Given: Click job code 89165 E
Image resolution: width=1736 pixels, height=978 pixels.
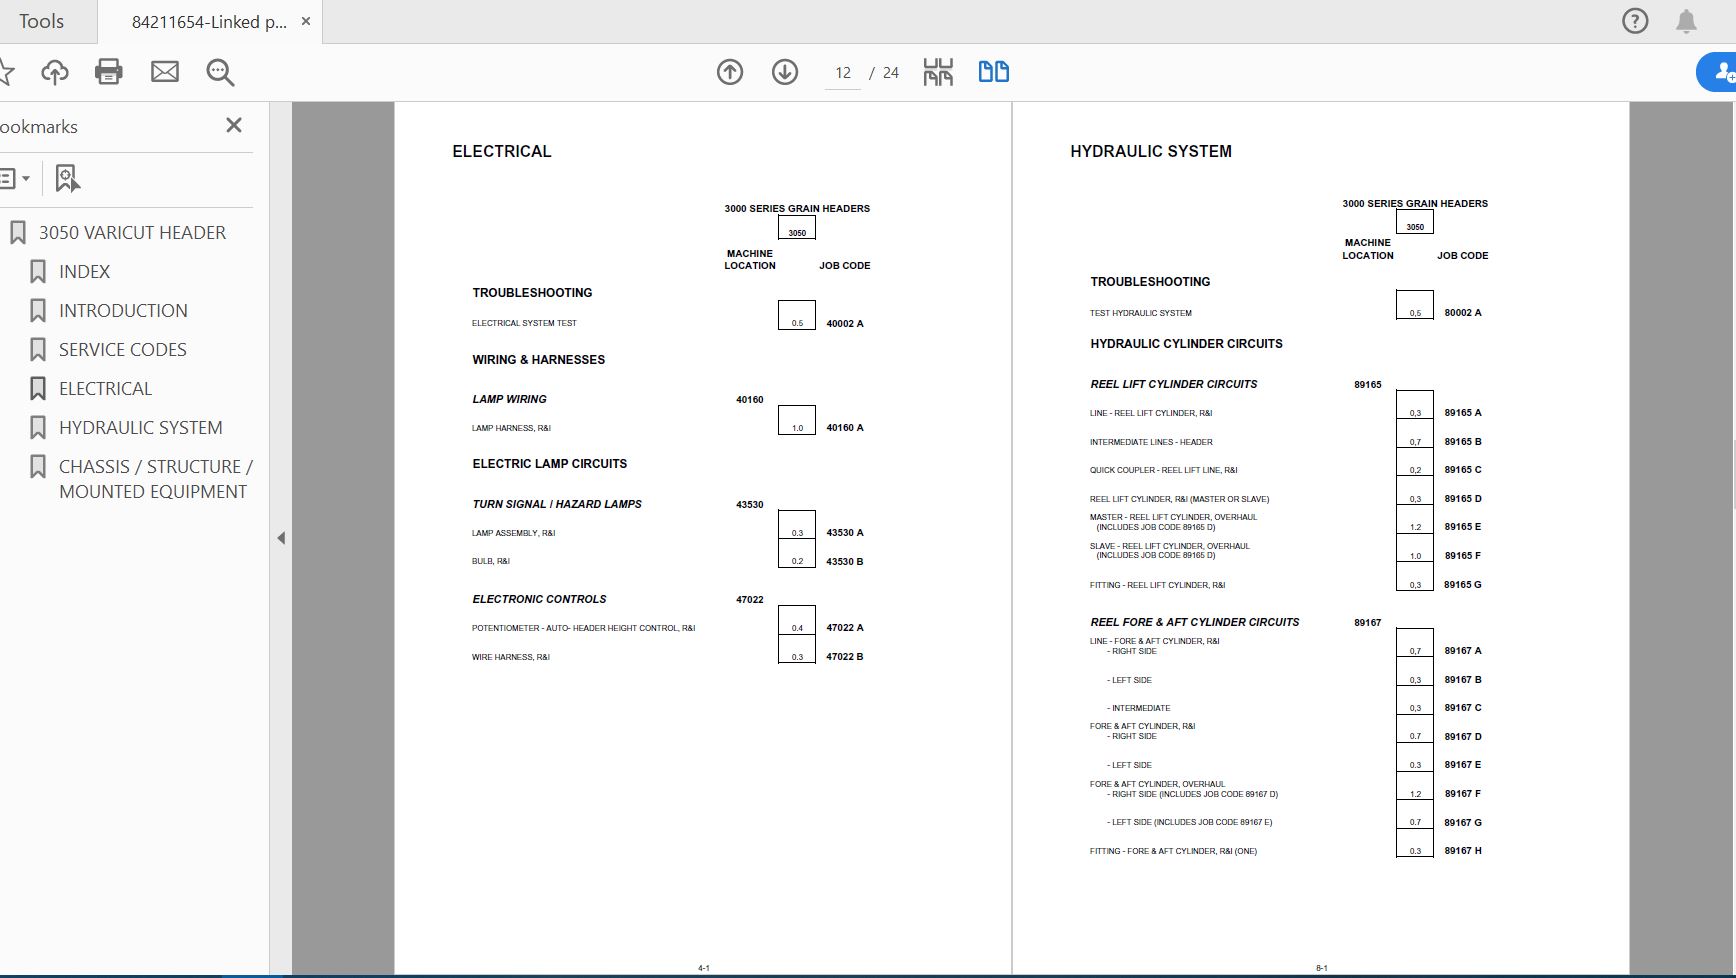Looking at the screenshot, I should coord(1463,527).
